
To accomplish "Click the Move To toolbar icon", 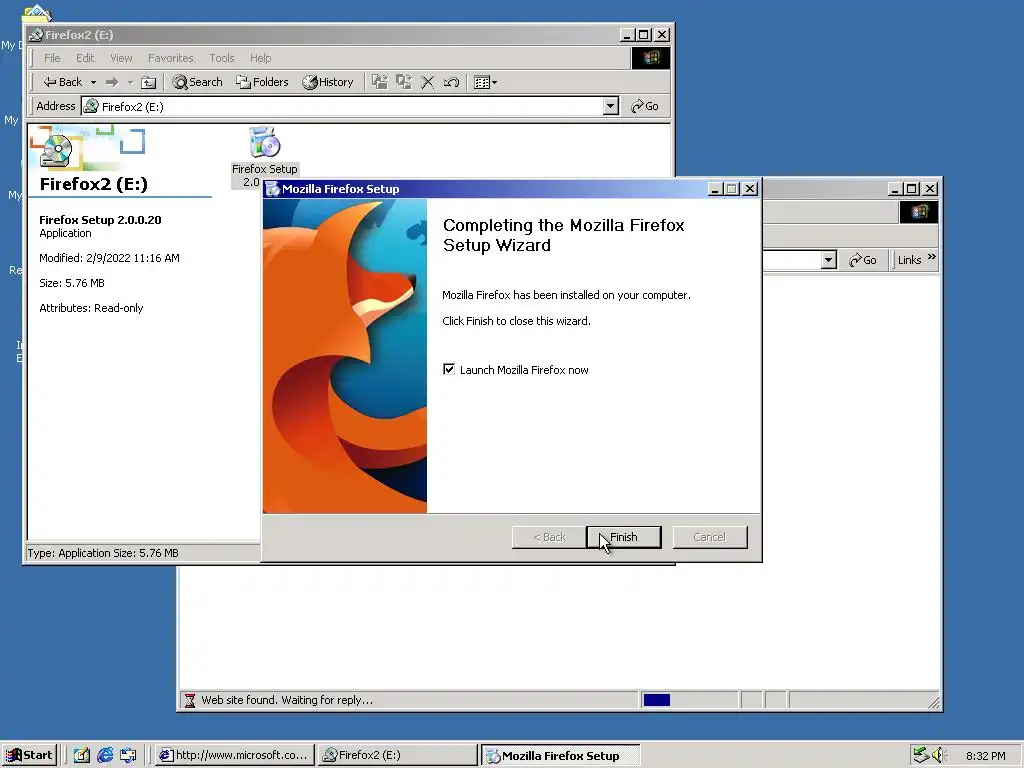I will click(x=379, y=82).
